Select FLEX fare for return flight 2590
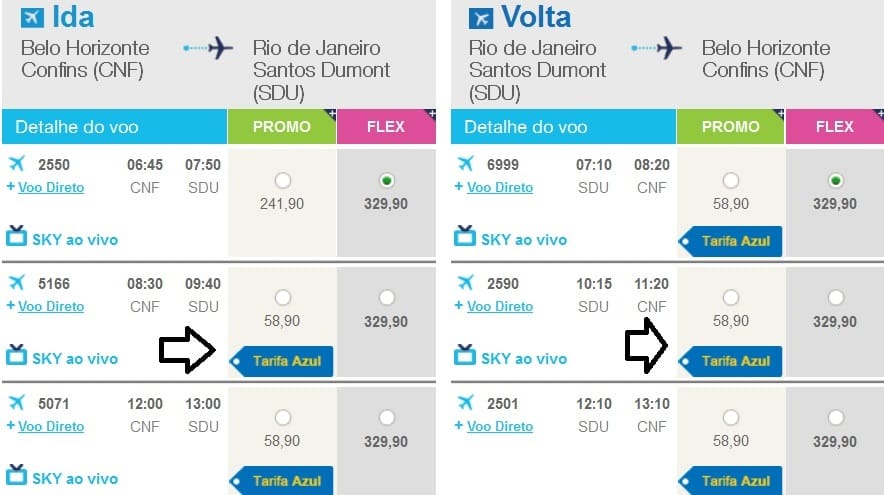Image resolution: width=884 pixels, height=495 pixels. point(836,298)
